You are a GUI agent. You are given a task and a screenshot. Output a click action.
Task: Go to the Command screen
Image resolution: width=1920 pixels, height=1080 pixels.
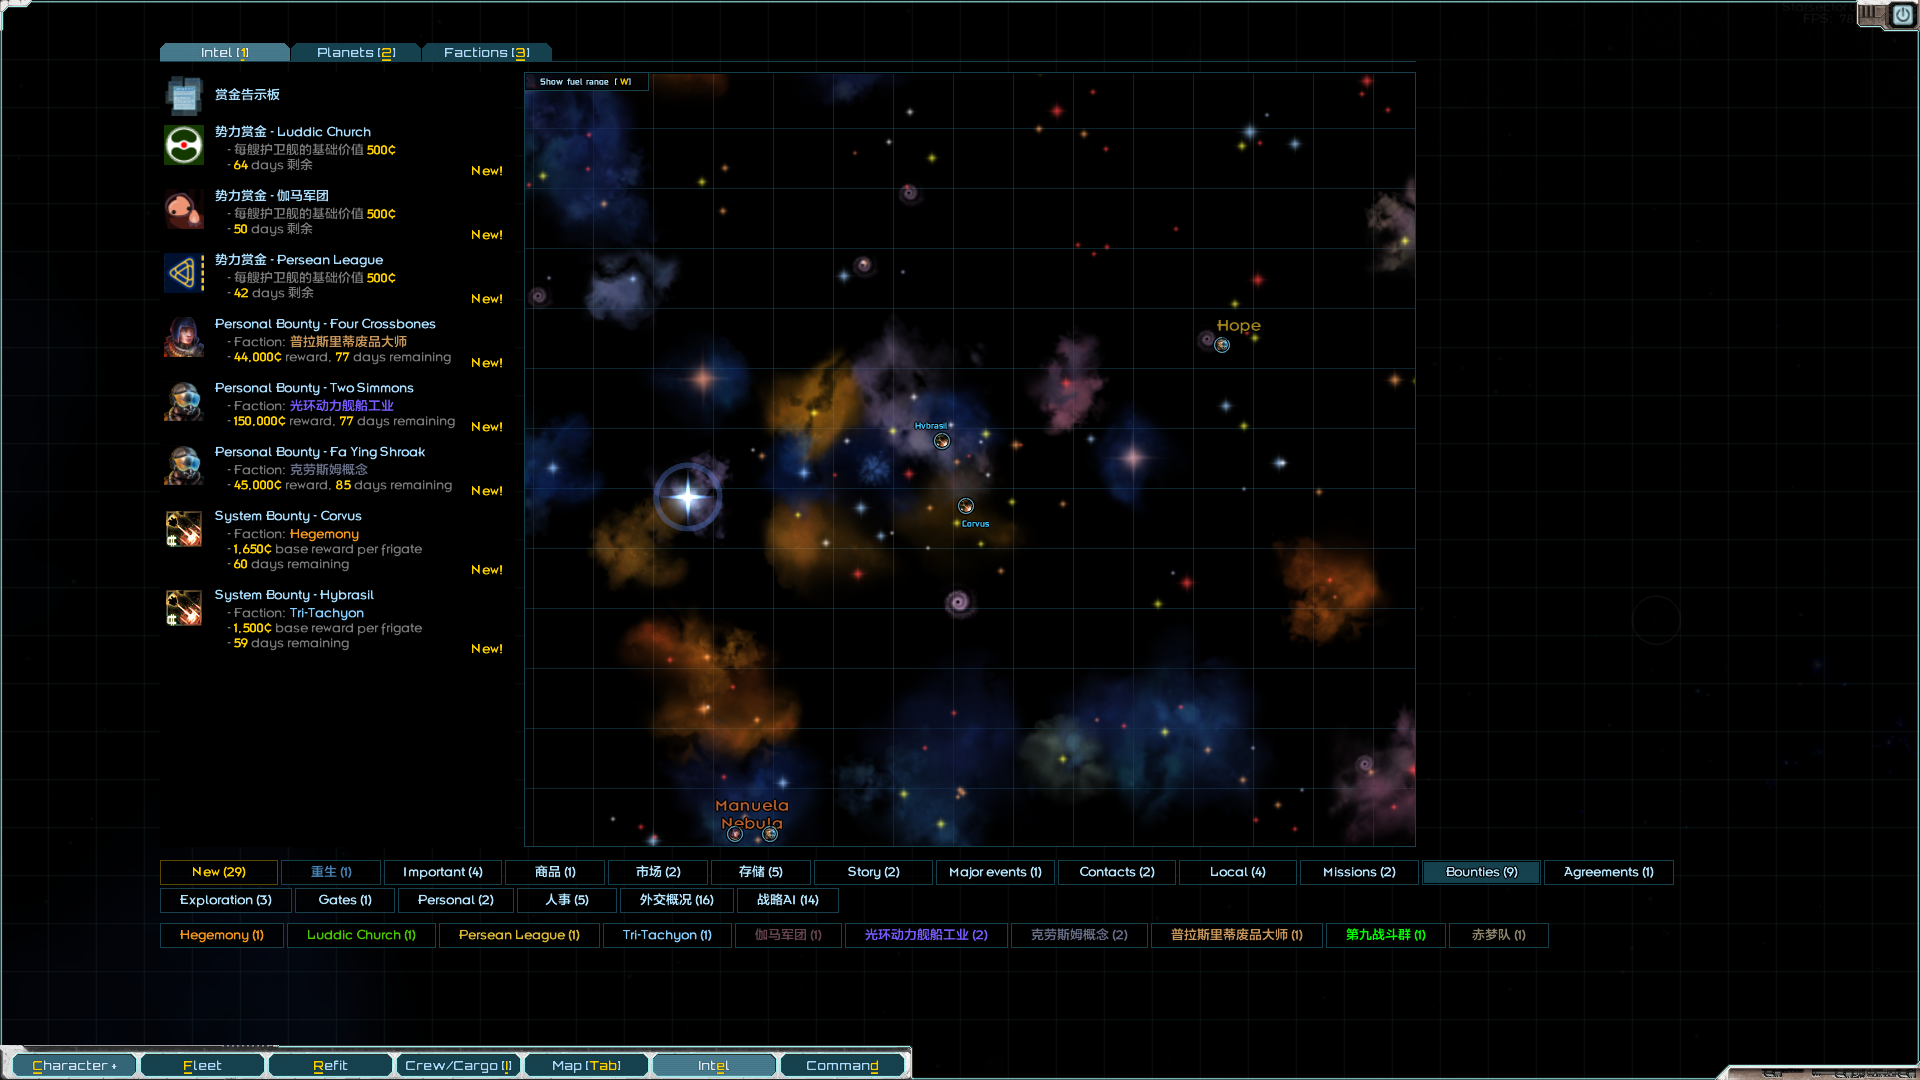click(842, 1065)
